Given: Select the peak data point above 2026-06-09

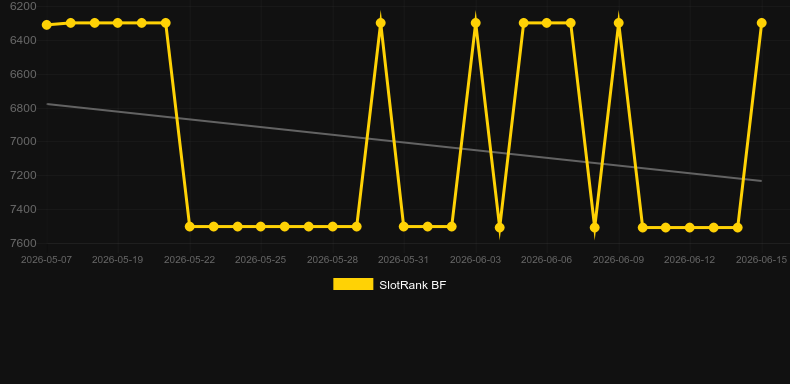Looking at the screenshot, I should (619, 23).
